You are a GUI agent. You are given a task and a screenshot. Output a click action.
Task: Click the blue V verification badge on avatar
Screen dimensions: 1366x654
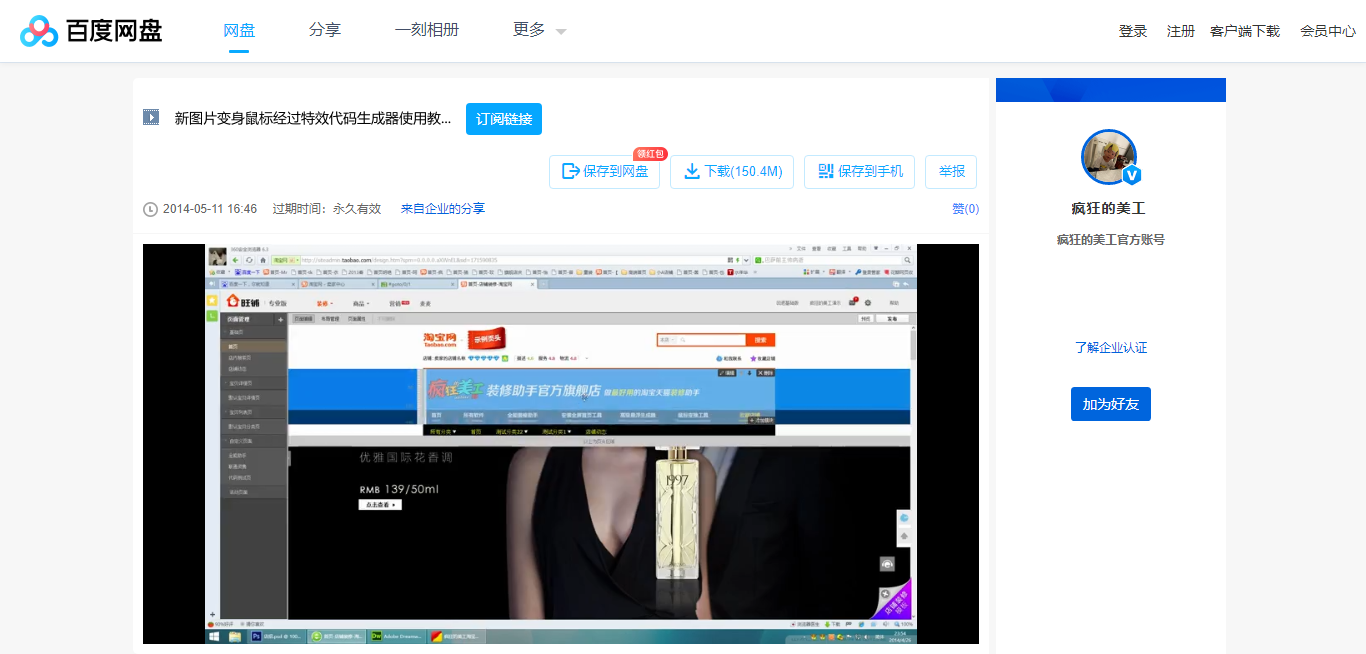(x=1130, y=176)
